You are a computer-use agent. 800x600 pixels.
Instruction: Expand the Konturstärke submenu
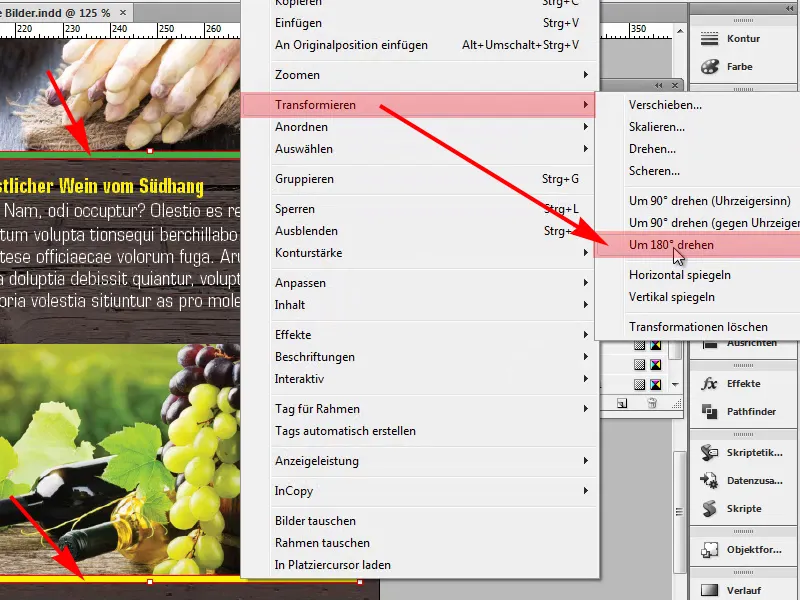(419, 253)
